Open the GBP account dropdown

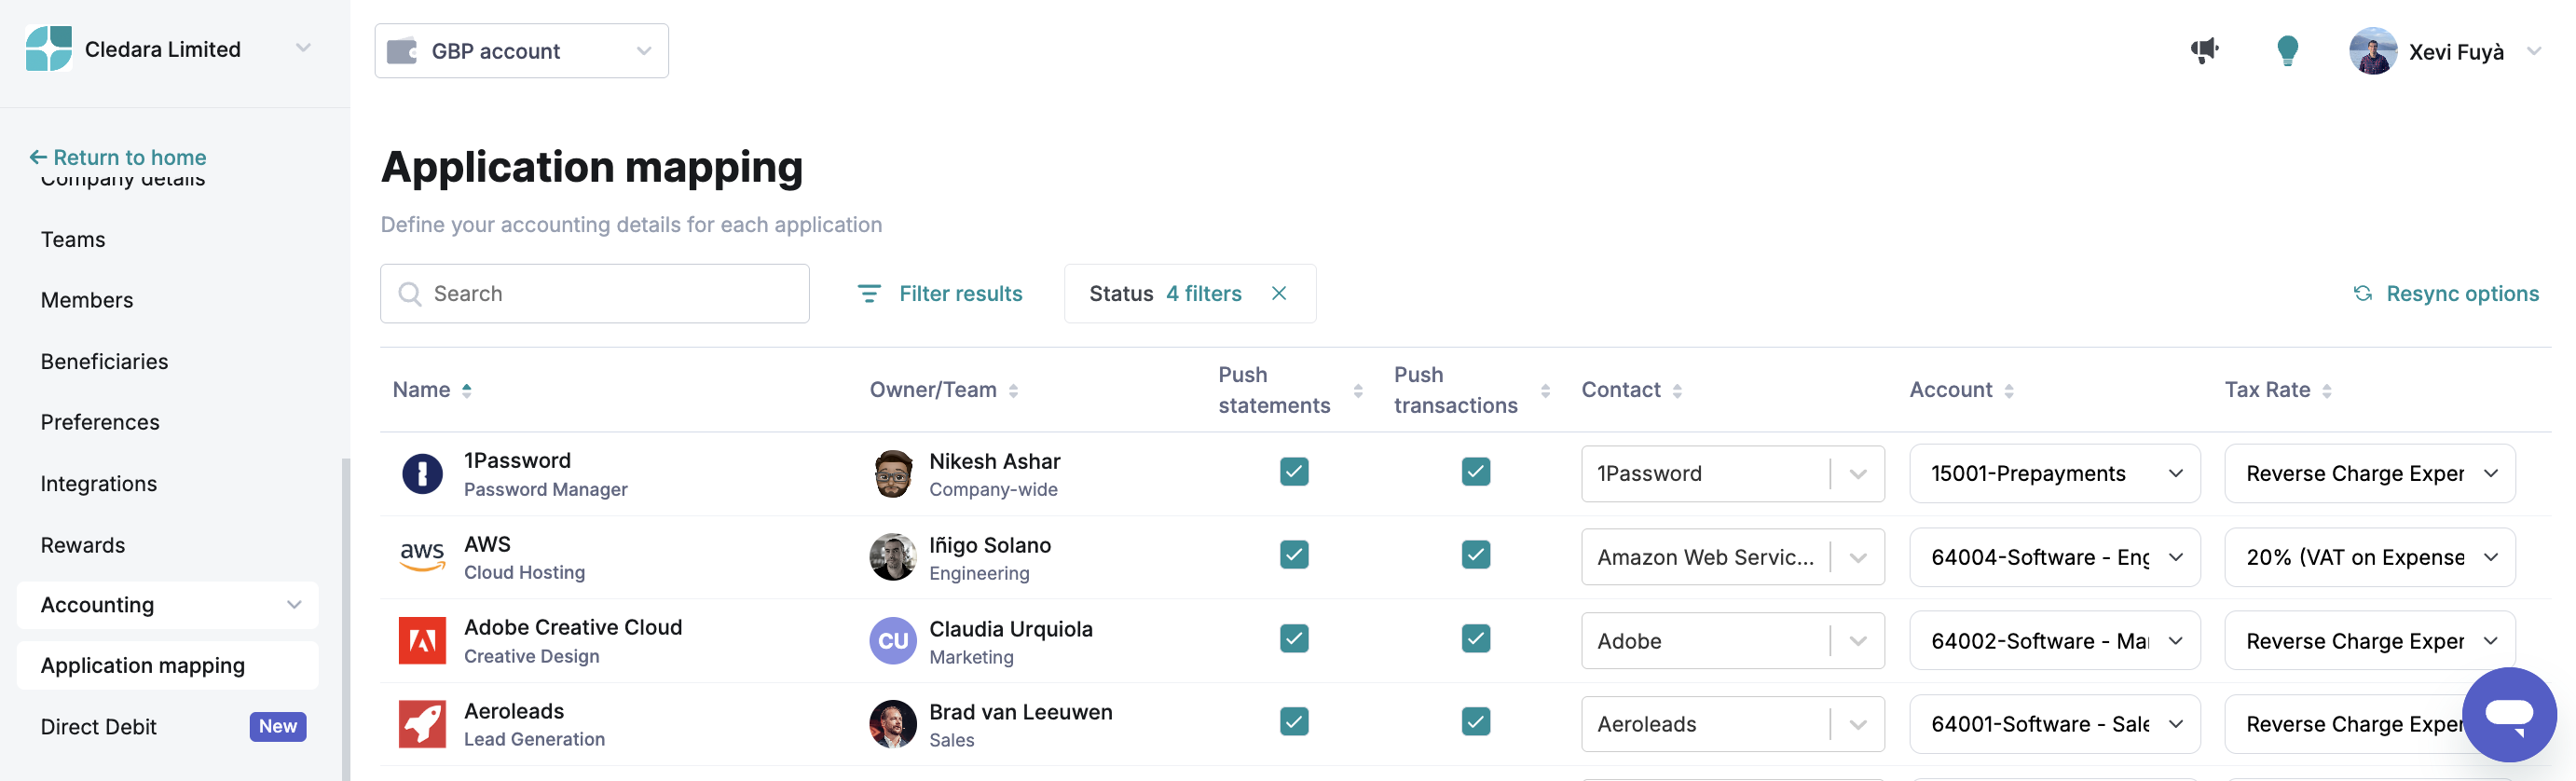point(521,51)
